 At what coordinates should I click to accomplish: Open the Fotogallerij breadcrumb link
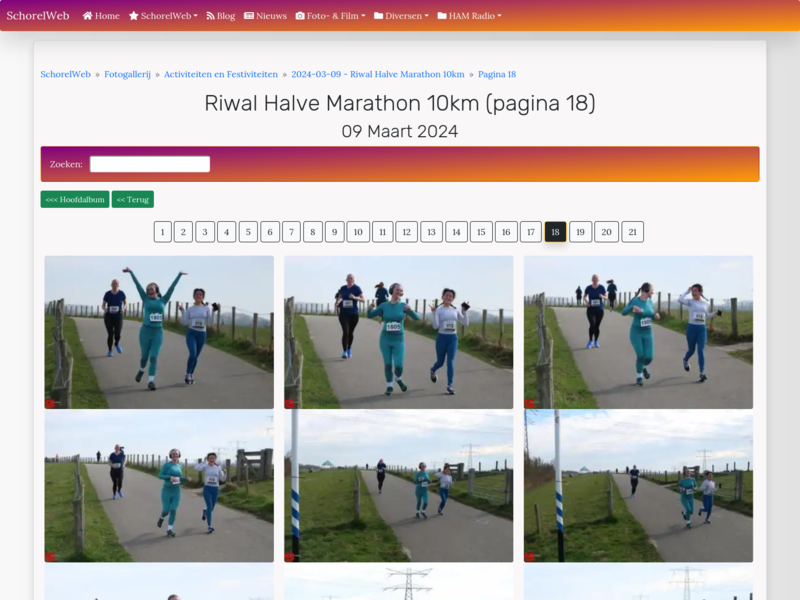(128, 74)
